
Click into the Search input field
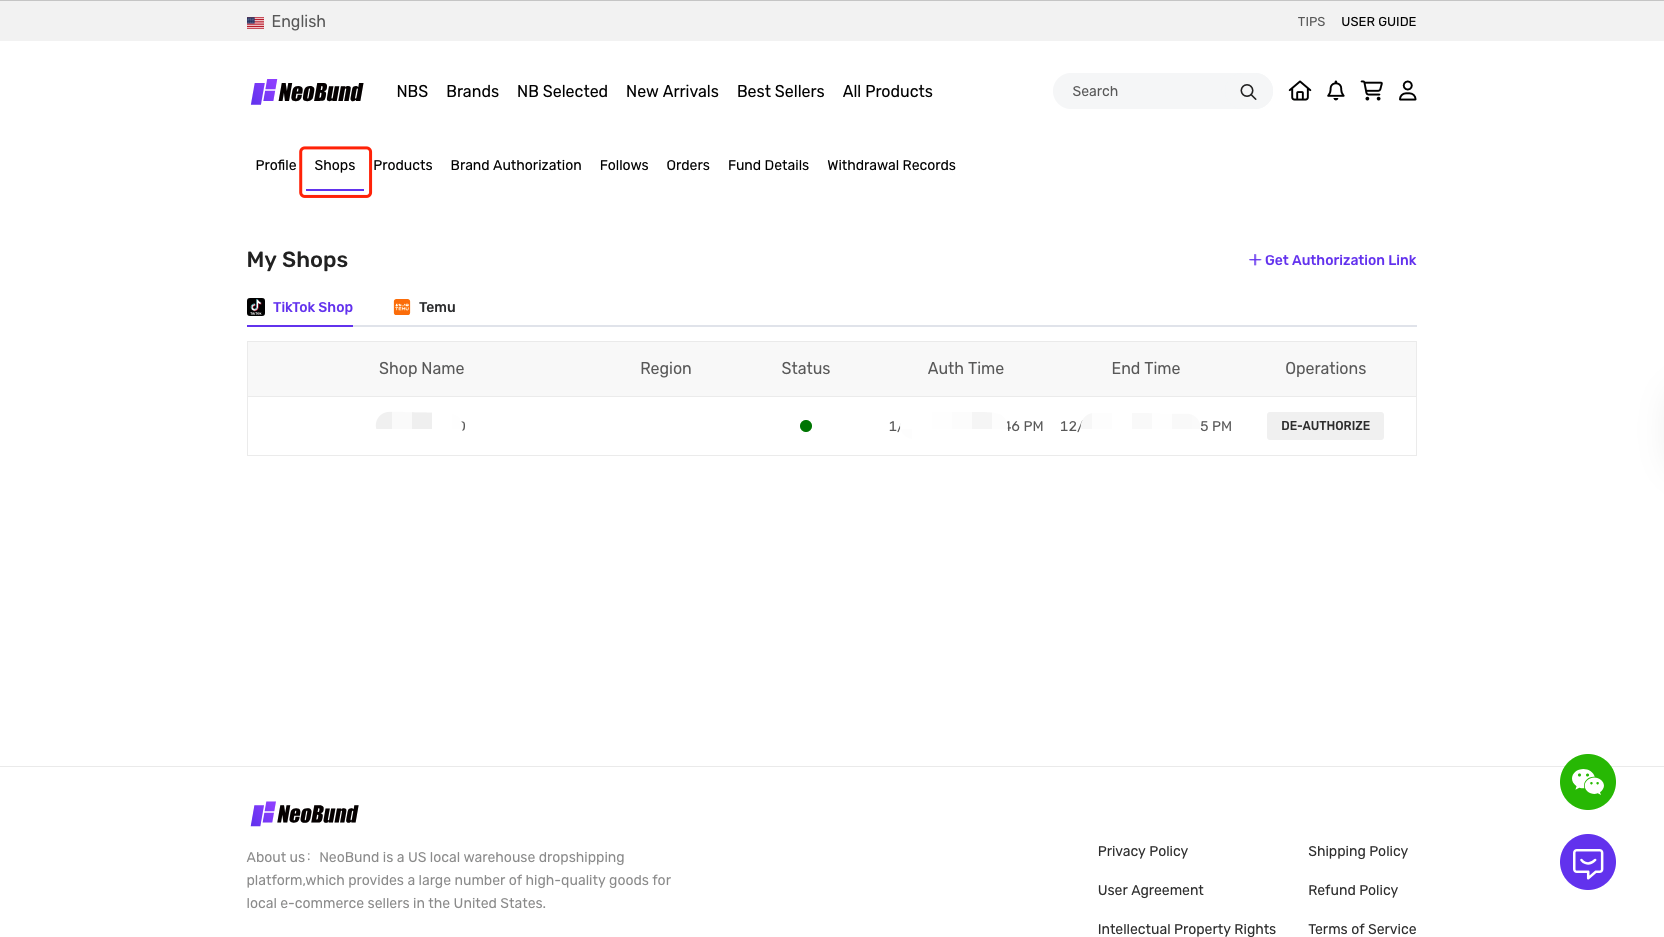pos(1145,91)
